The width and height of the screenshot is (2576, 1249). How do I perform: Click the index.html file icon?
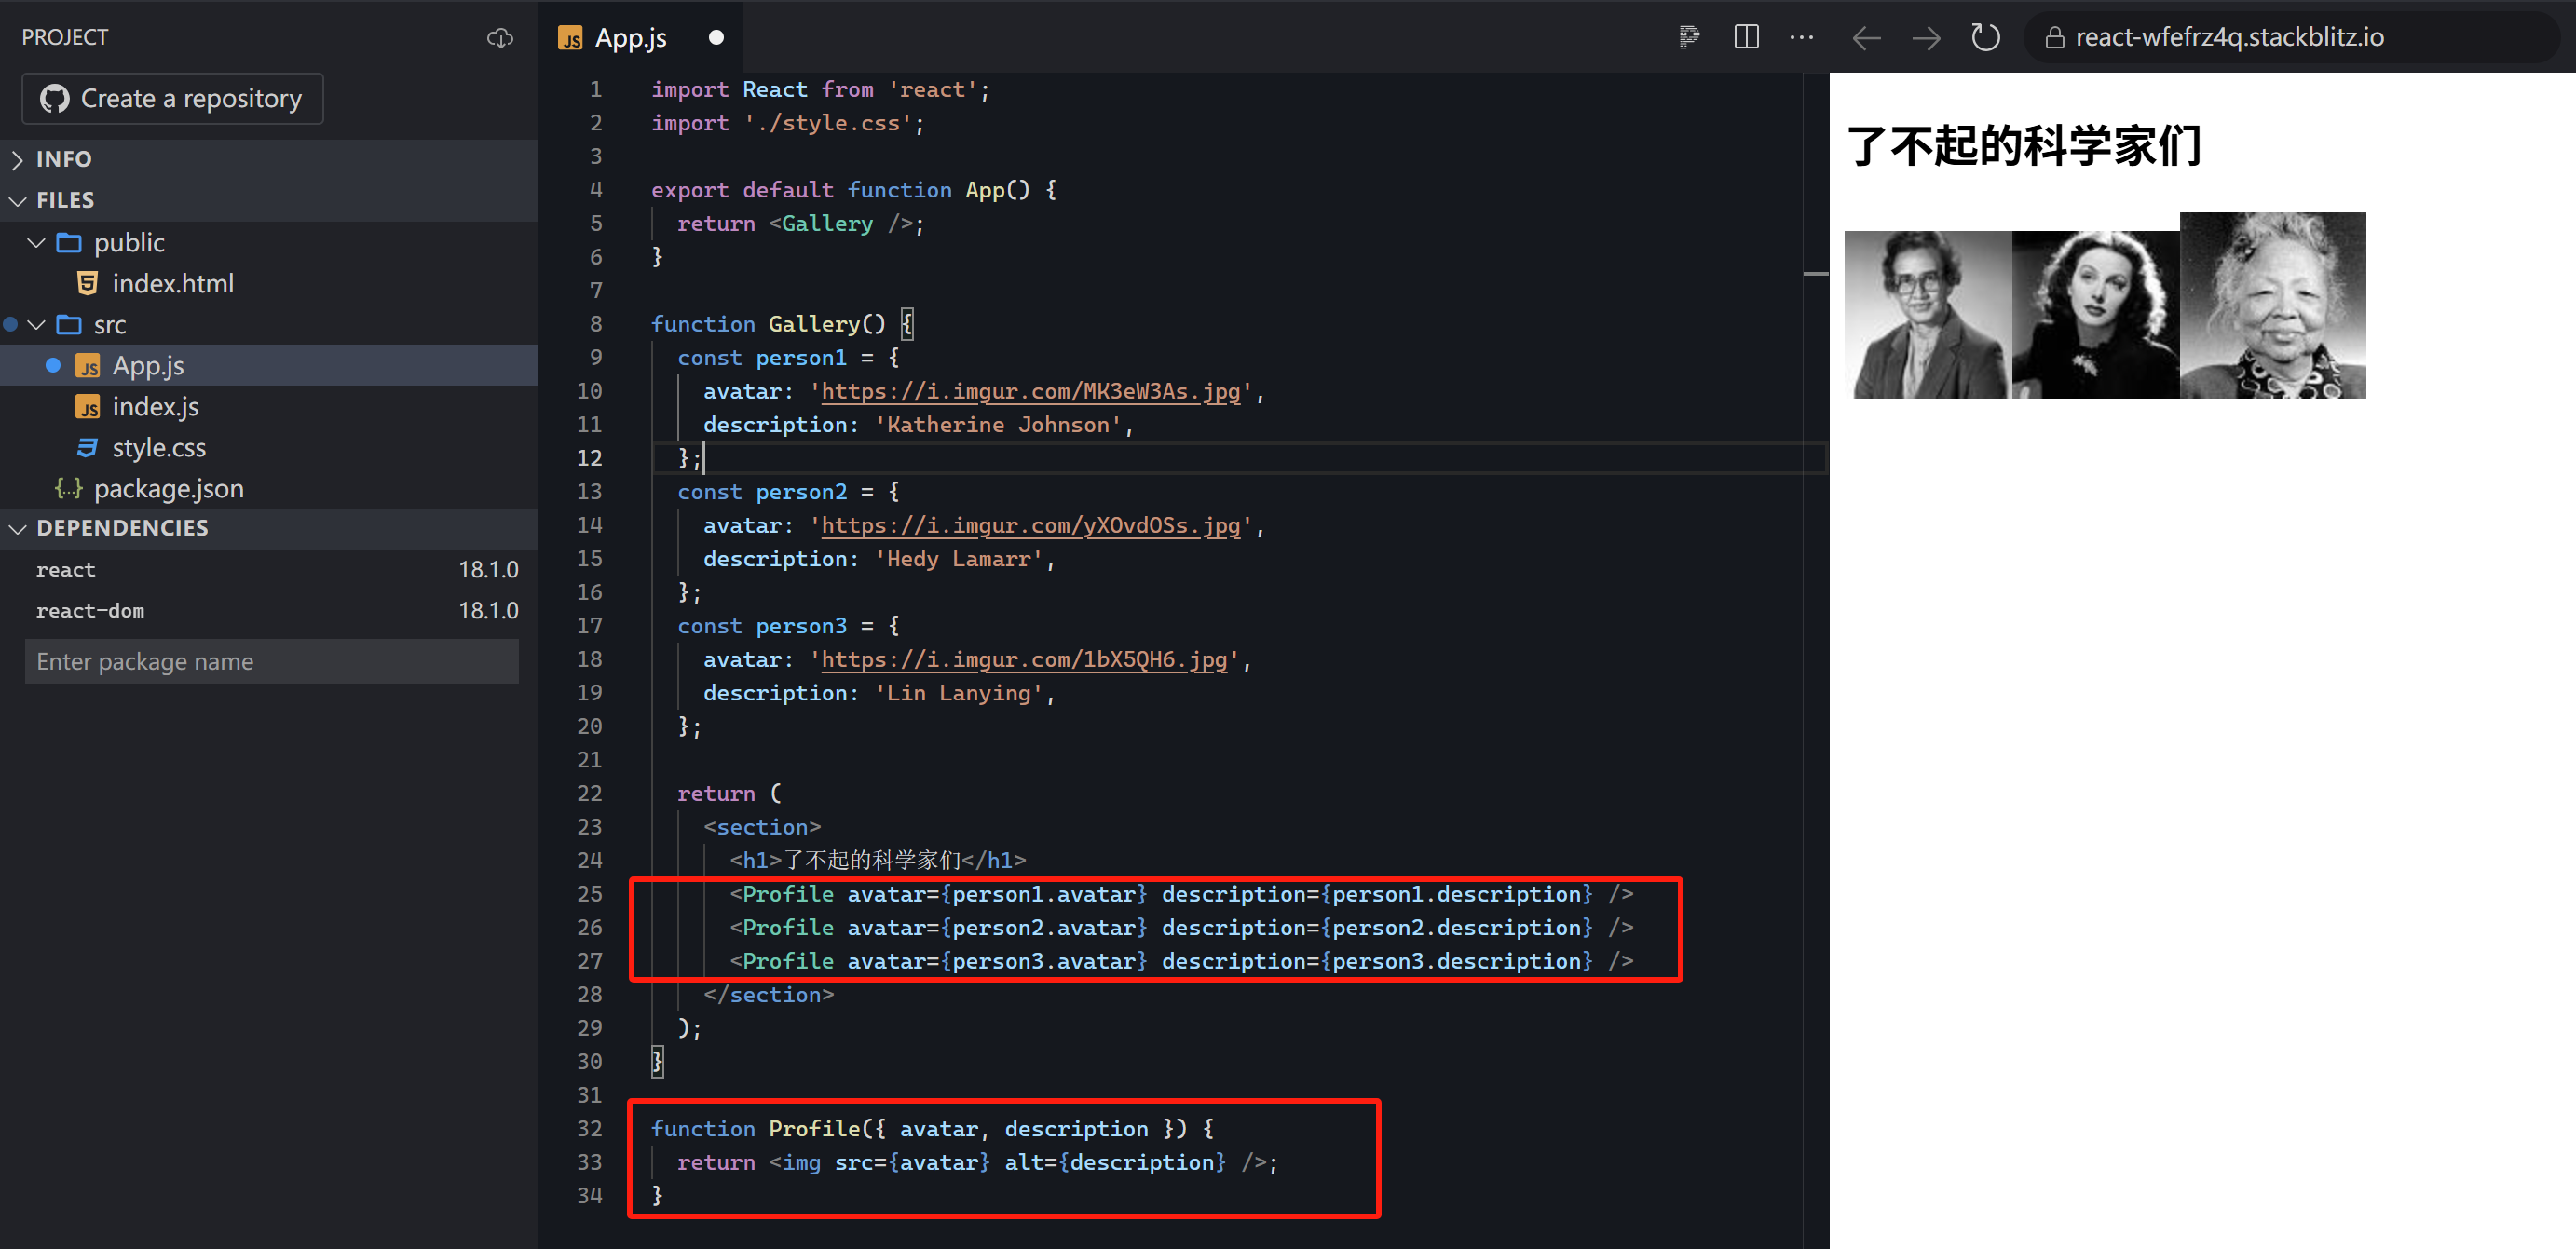[x=88, y=284]
